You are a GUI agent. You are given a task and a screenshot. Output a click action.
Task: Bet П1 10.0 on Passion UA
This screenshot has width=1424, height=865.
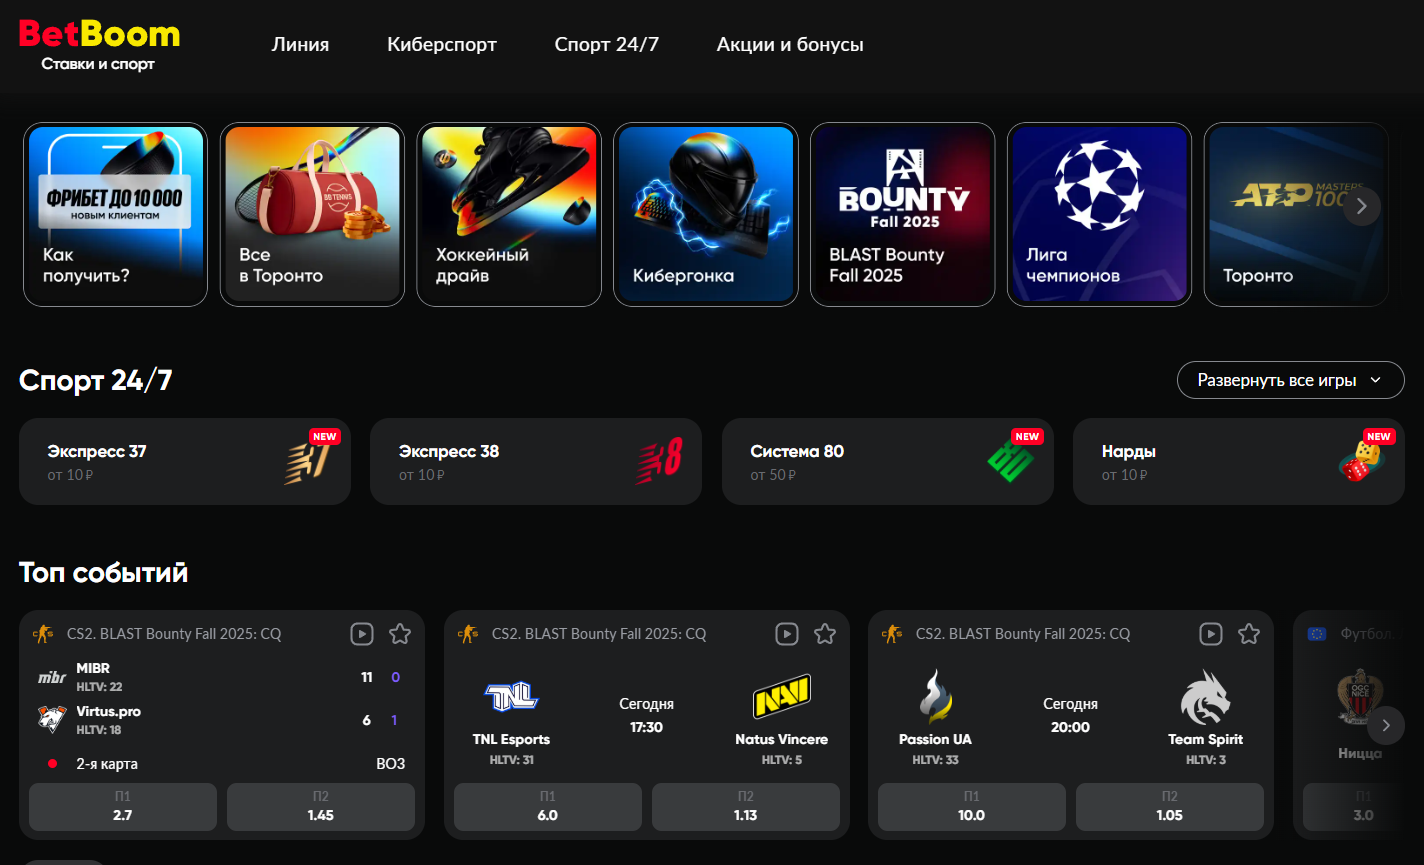click(x=972, y=807)
